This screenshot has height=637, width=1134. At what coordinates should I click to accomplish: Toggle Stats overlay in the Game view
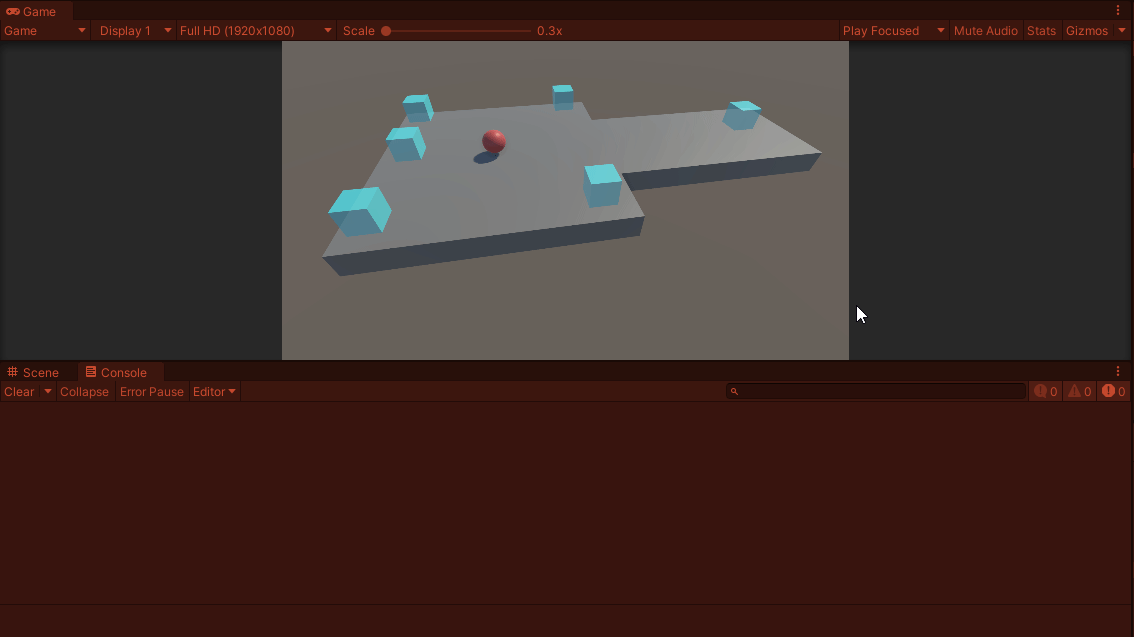point(1041,31)
